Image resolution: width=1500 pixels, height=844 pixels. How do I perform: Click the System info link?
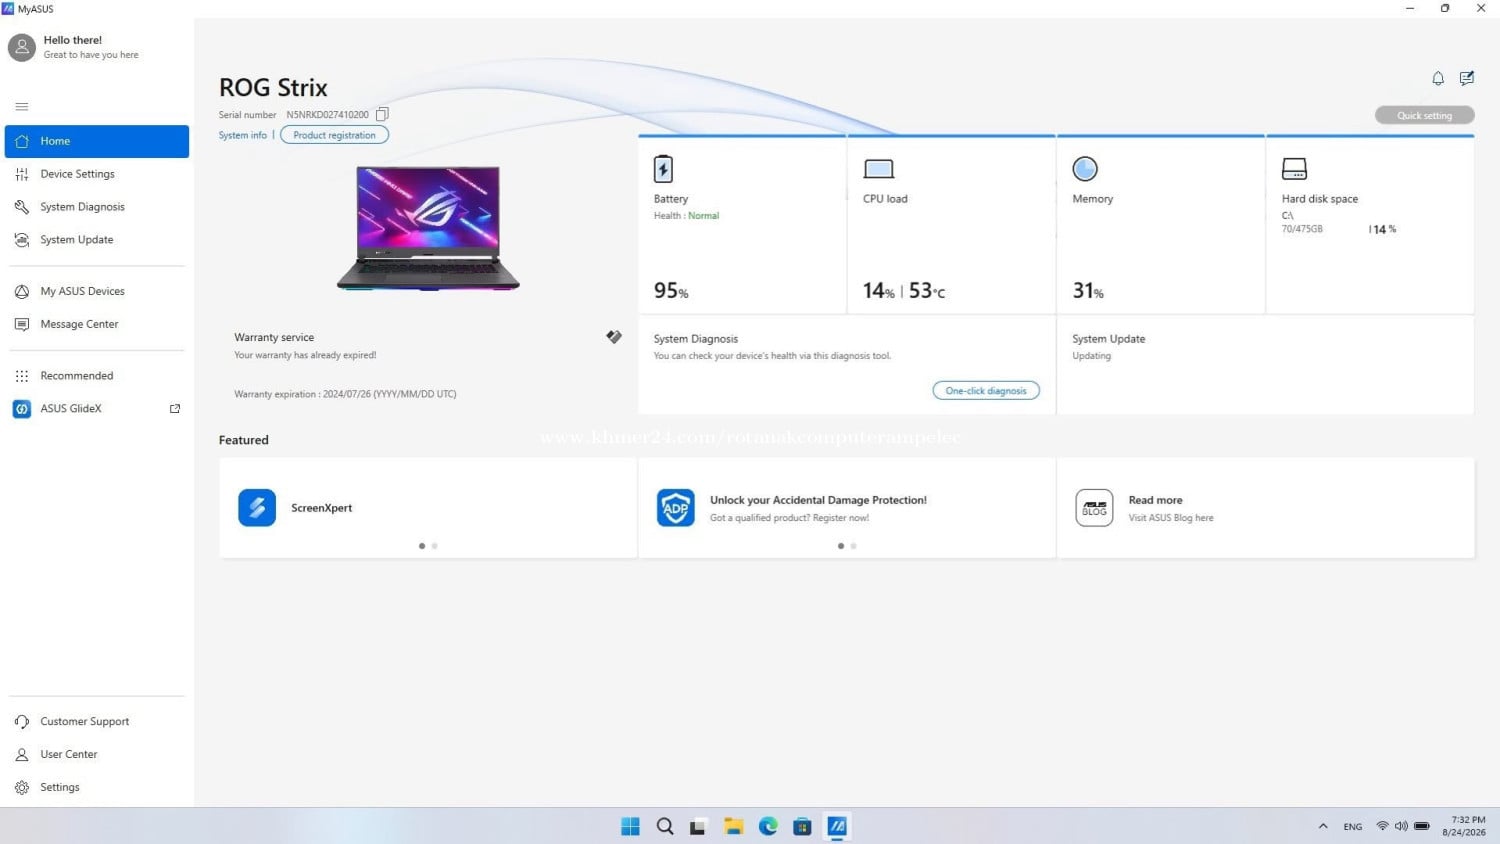(x=243, y=135)
